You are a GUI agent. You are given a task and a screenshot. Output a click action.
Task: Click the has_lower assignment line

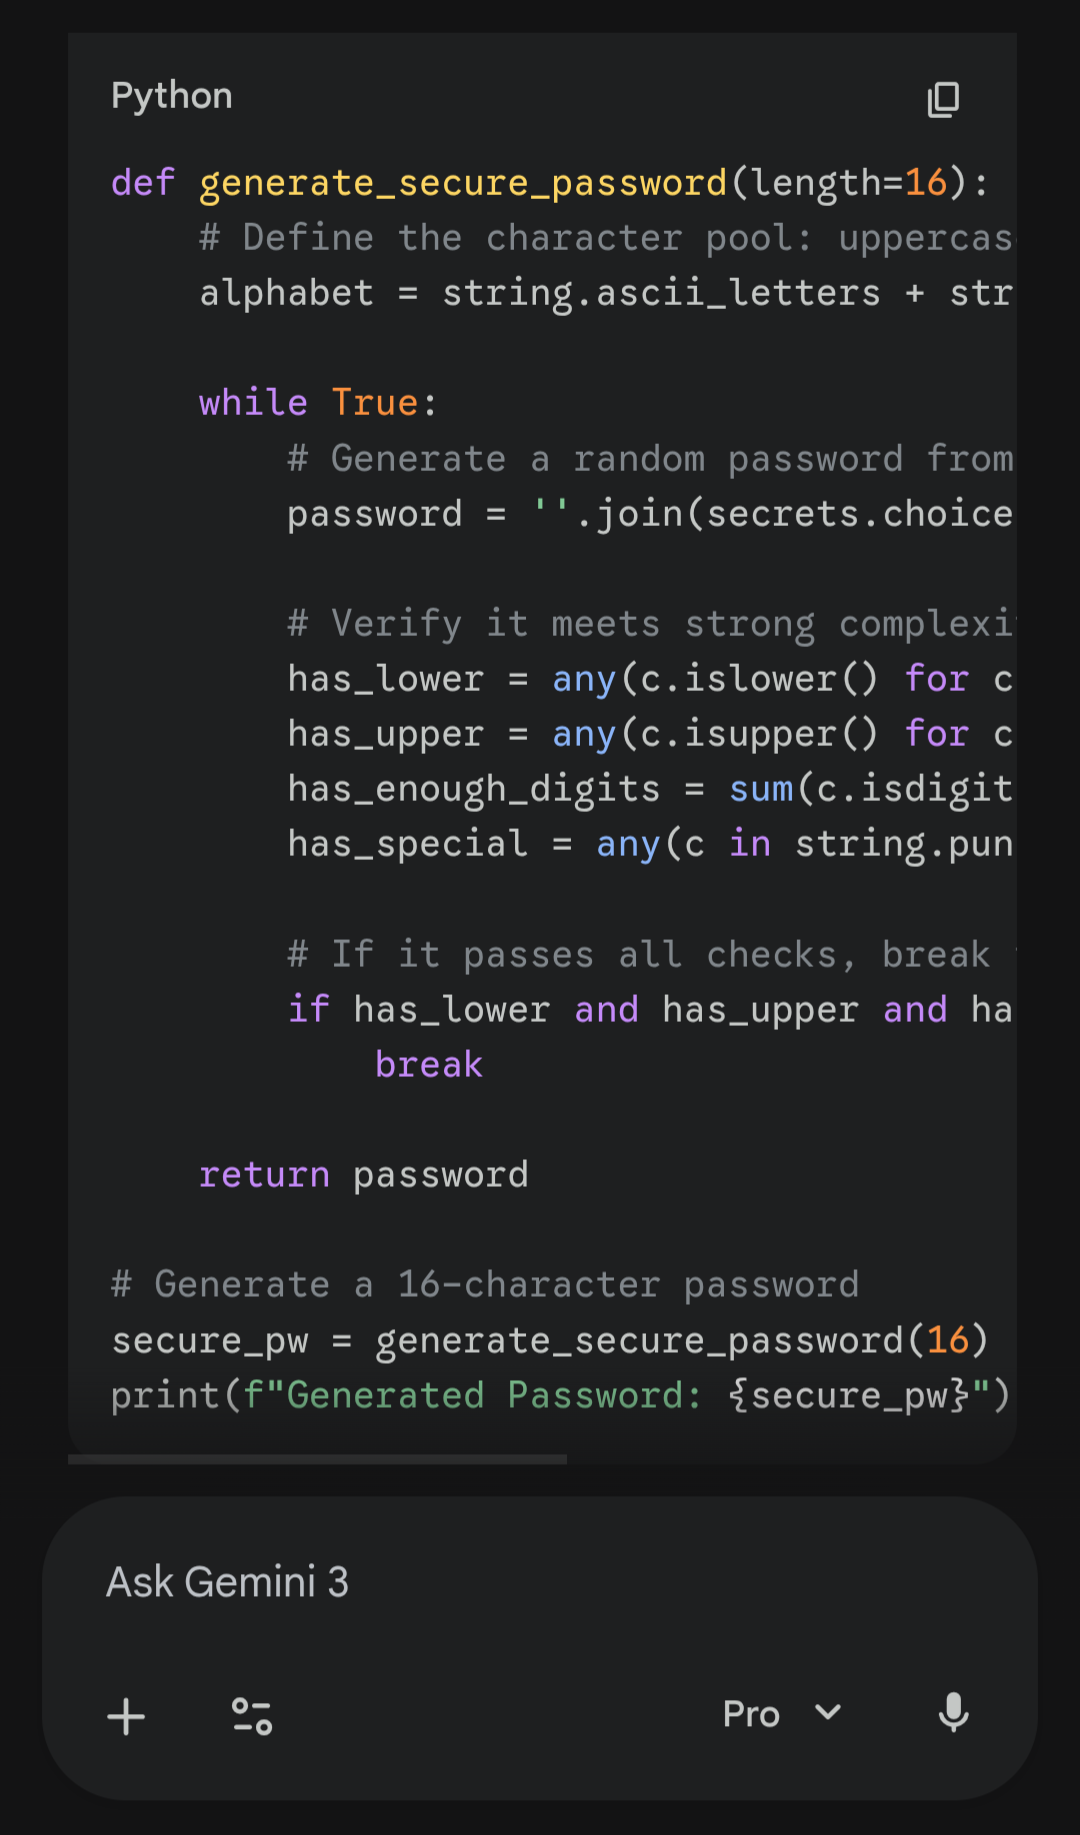(x=649, y=679)
